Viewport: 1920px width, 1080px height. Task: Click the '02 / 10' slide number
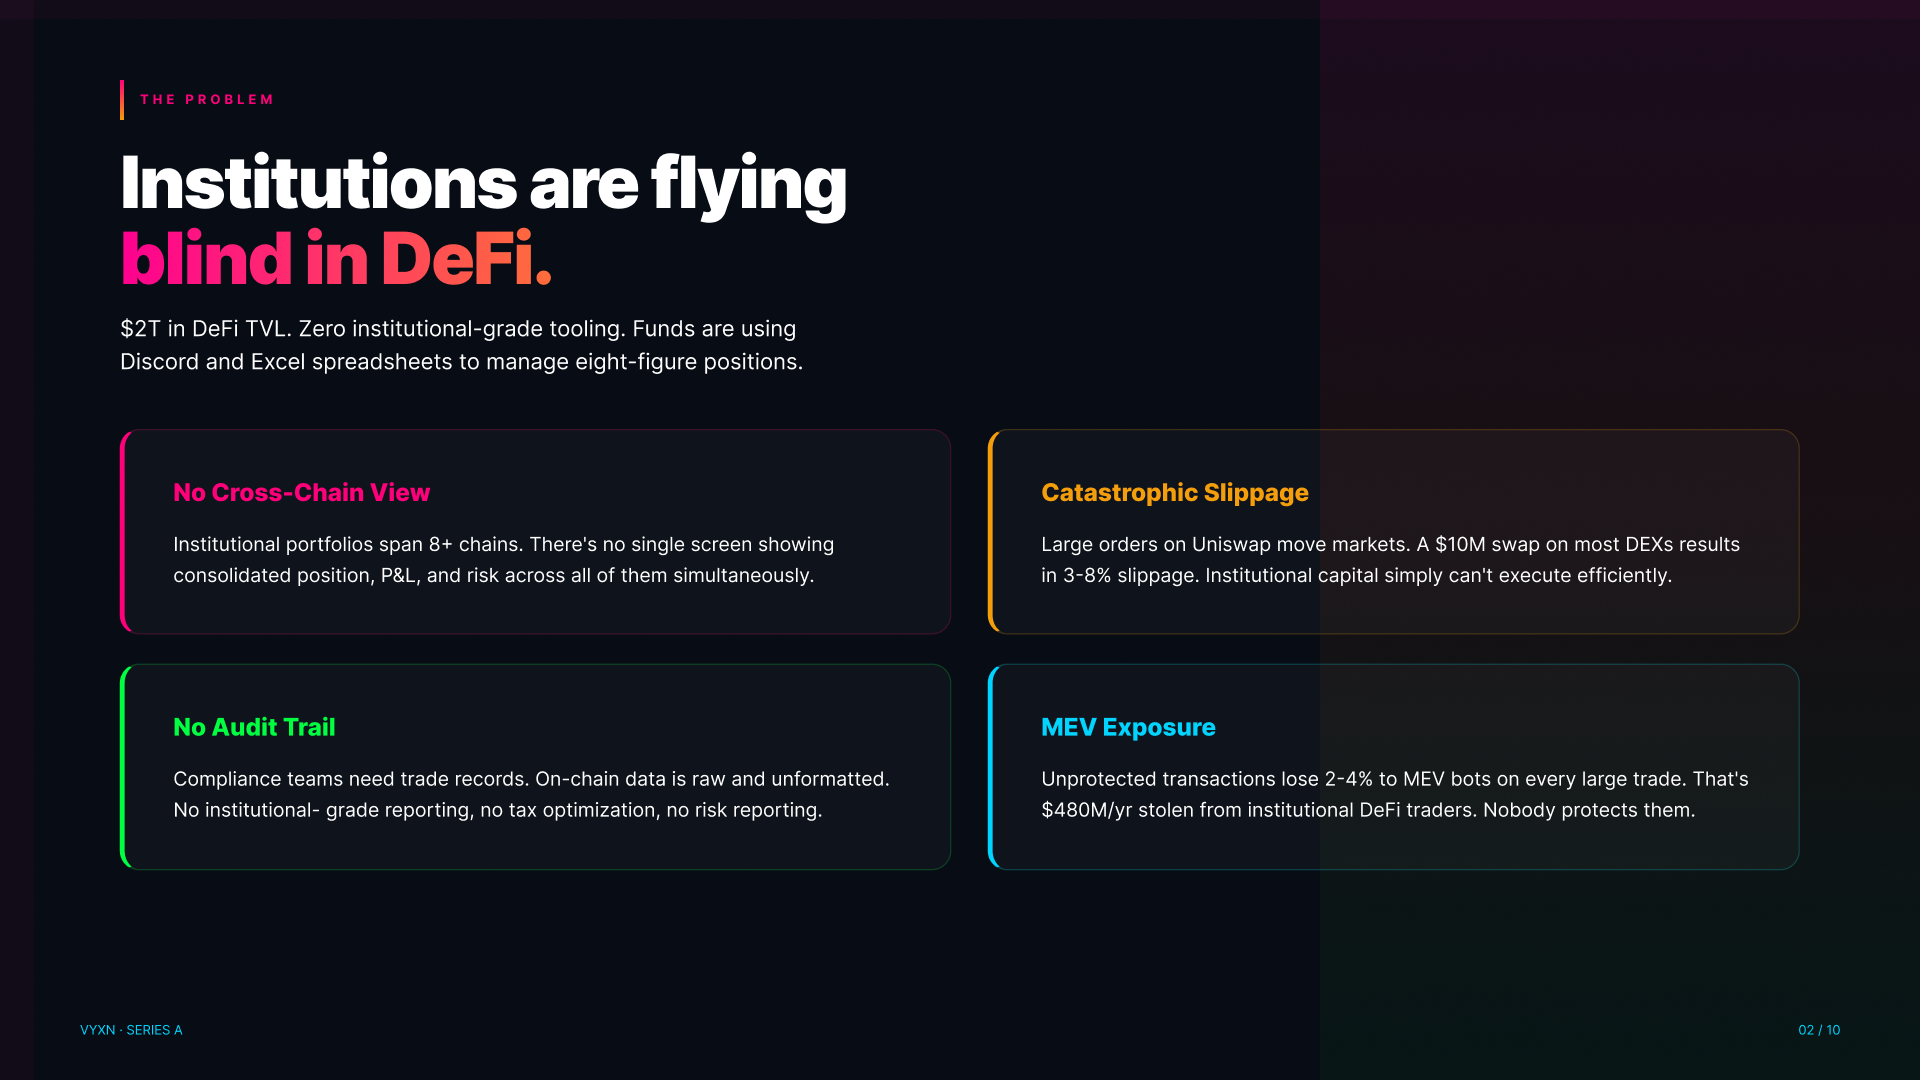1819,1030
